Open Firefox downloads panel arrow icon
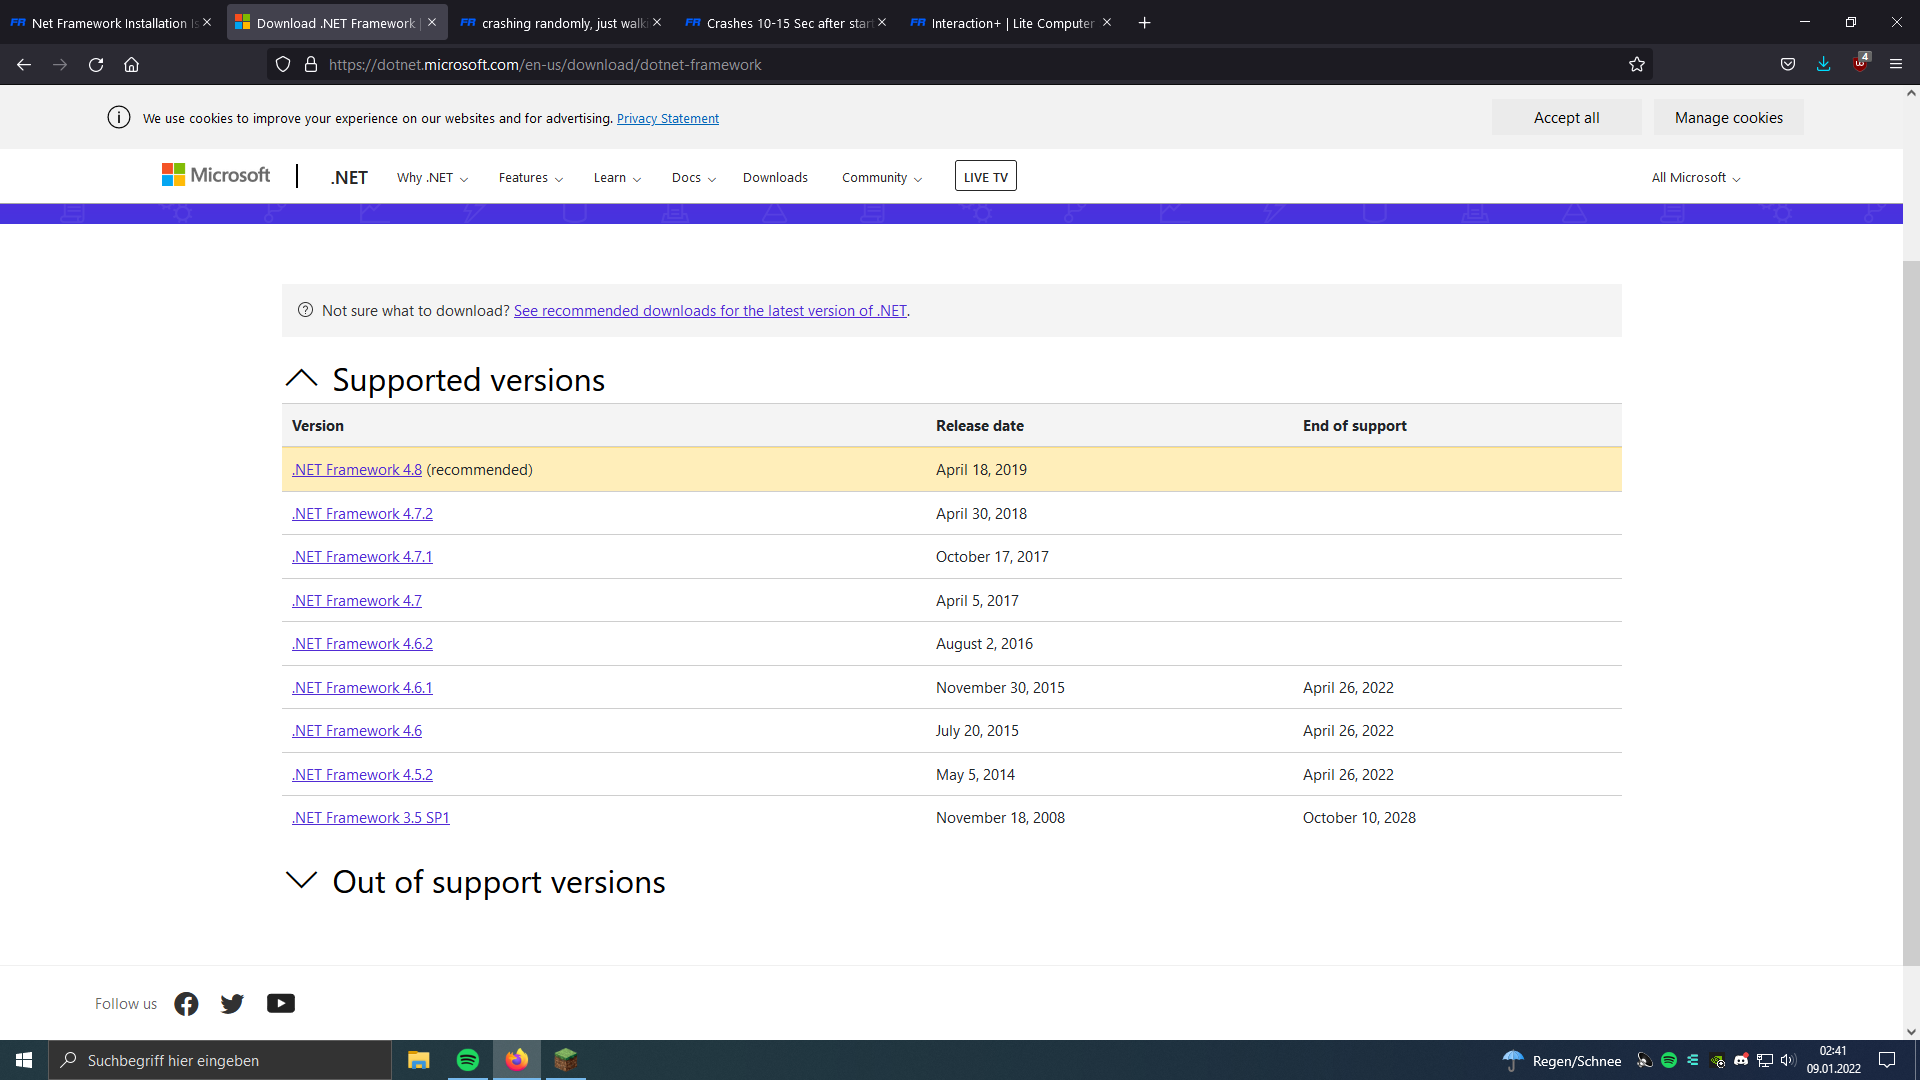Image resolution: width=1920 pixels, height=1080 pixels. 1823,64
